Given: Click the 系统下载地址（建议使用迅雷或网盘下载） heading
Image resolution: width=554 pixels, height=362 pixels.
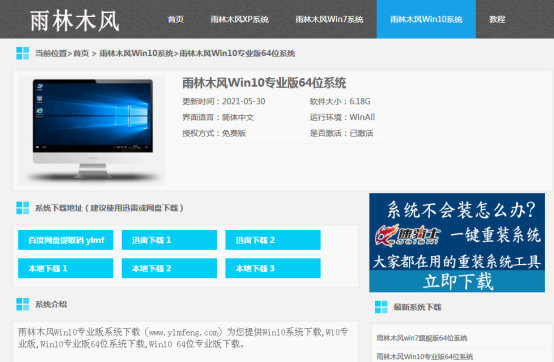Looking at the screenshot, I should (109, 208).
